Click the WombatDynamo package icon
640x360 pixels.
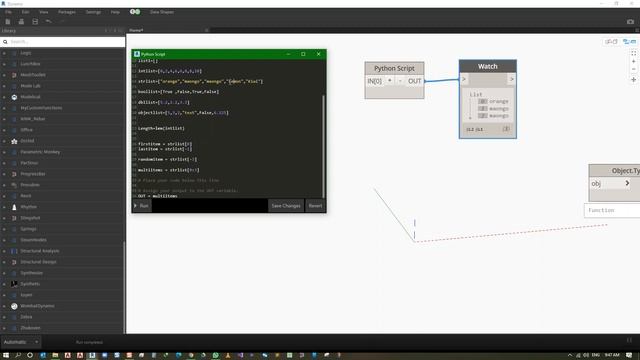[14, 306]
